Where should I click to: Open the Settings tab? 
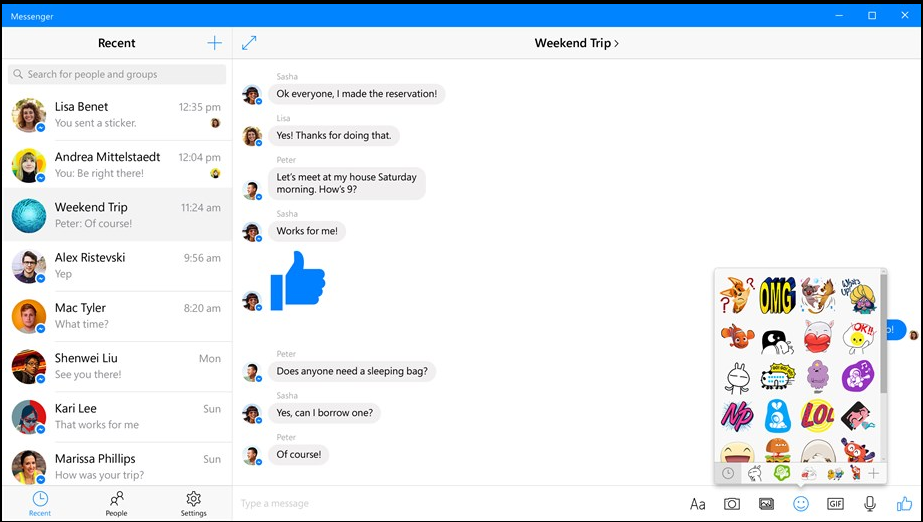[x=194, y=504]
